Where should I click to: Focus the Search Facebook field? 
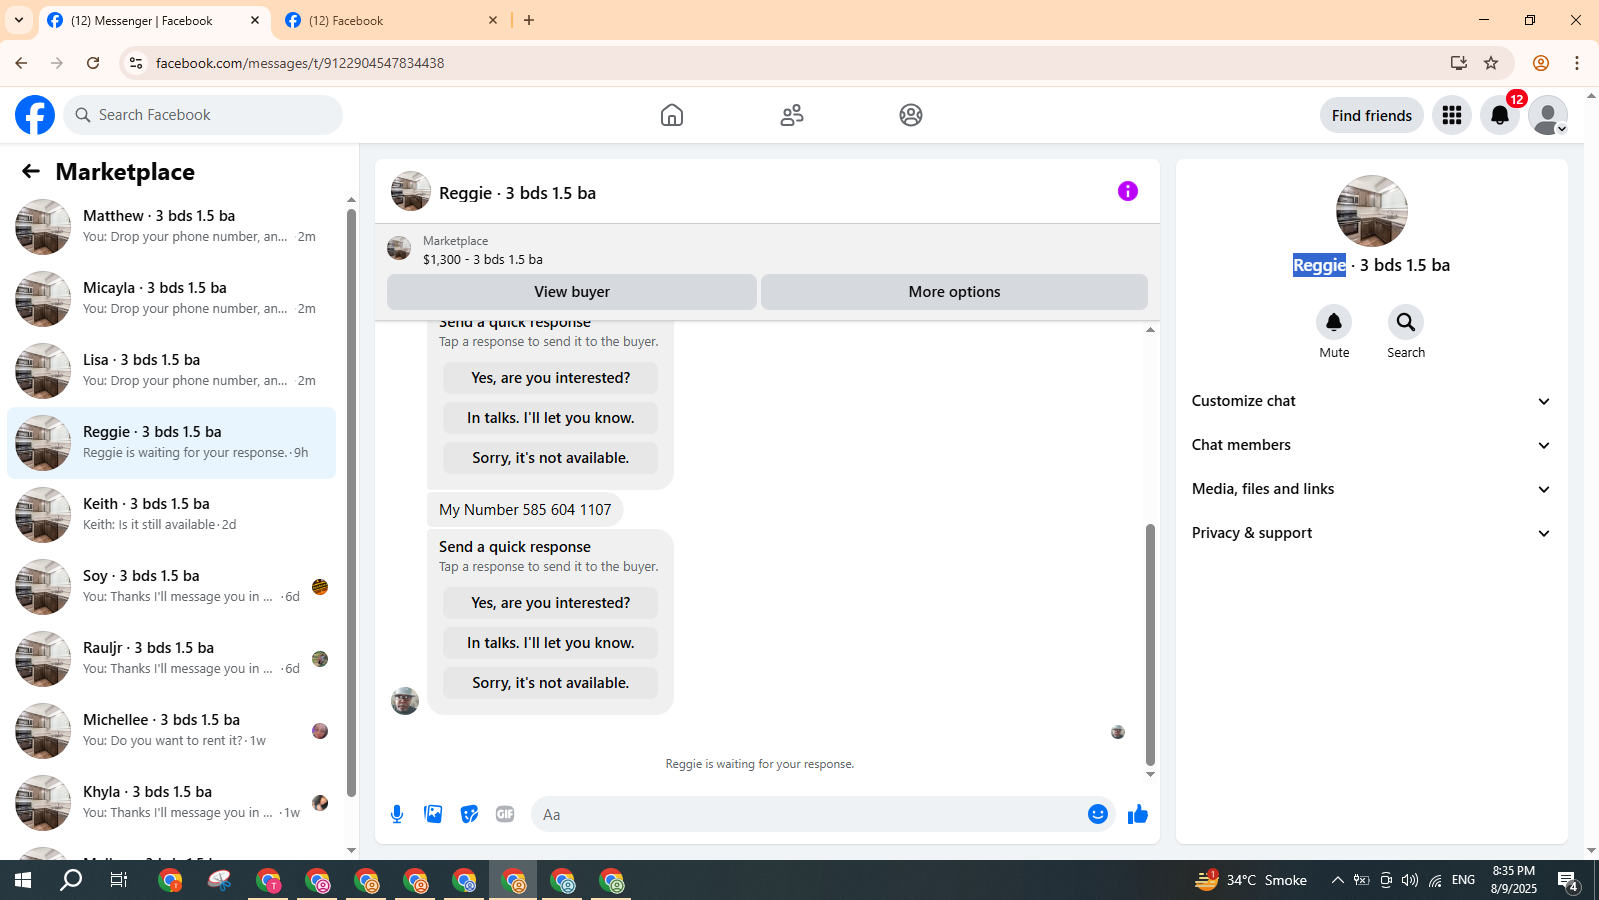coord(203,115)
